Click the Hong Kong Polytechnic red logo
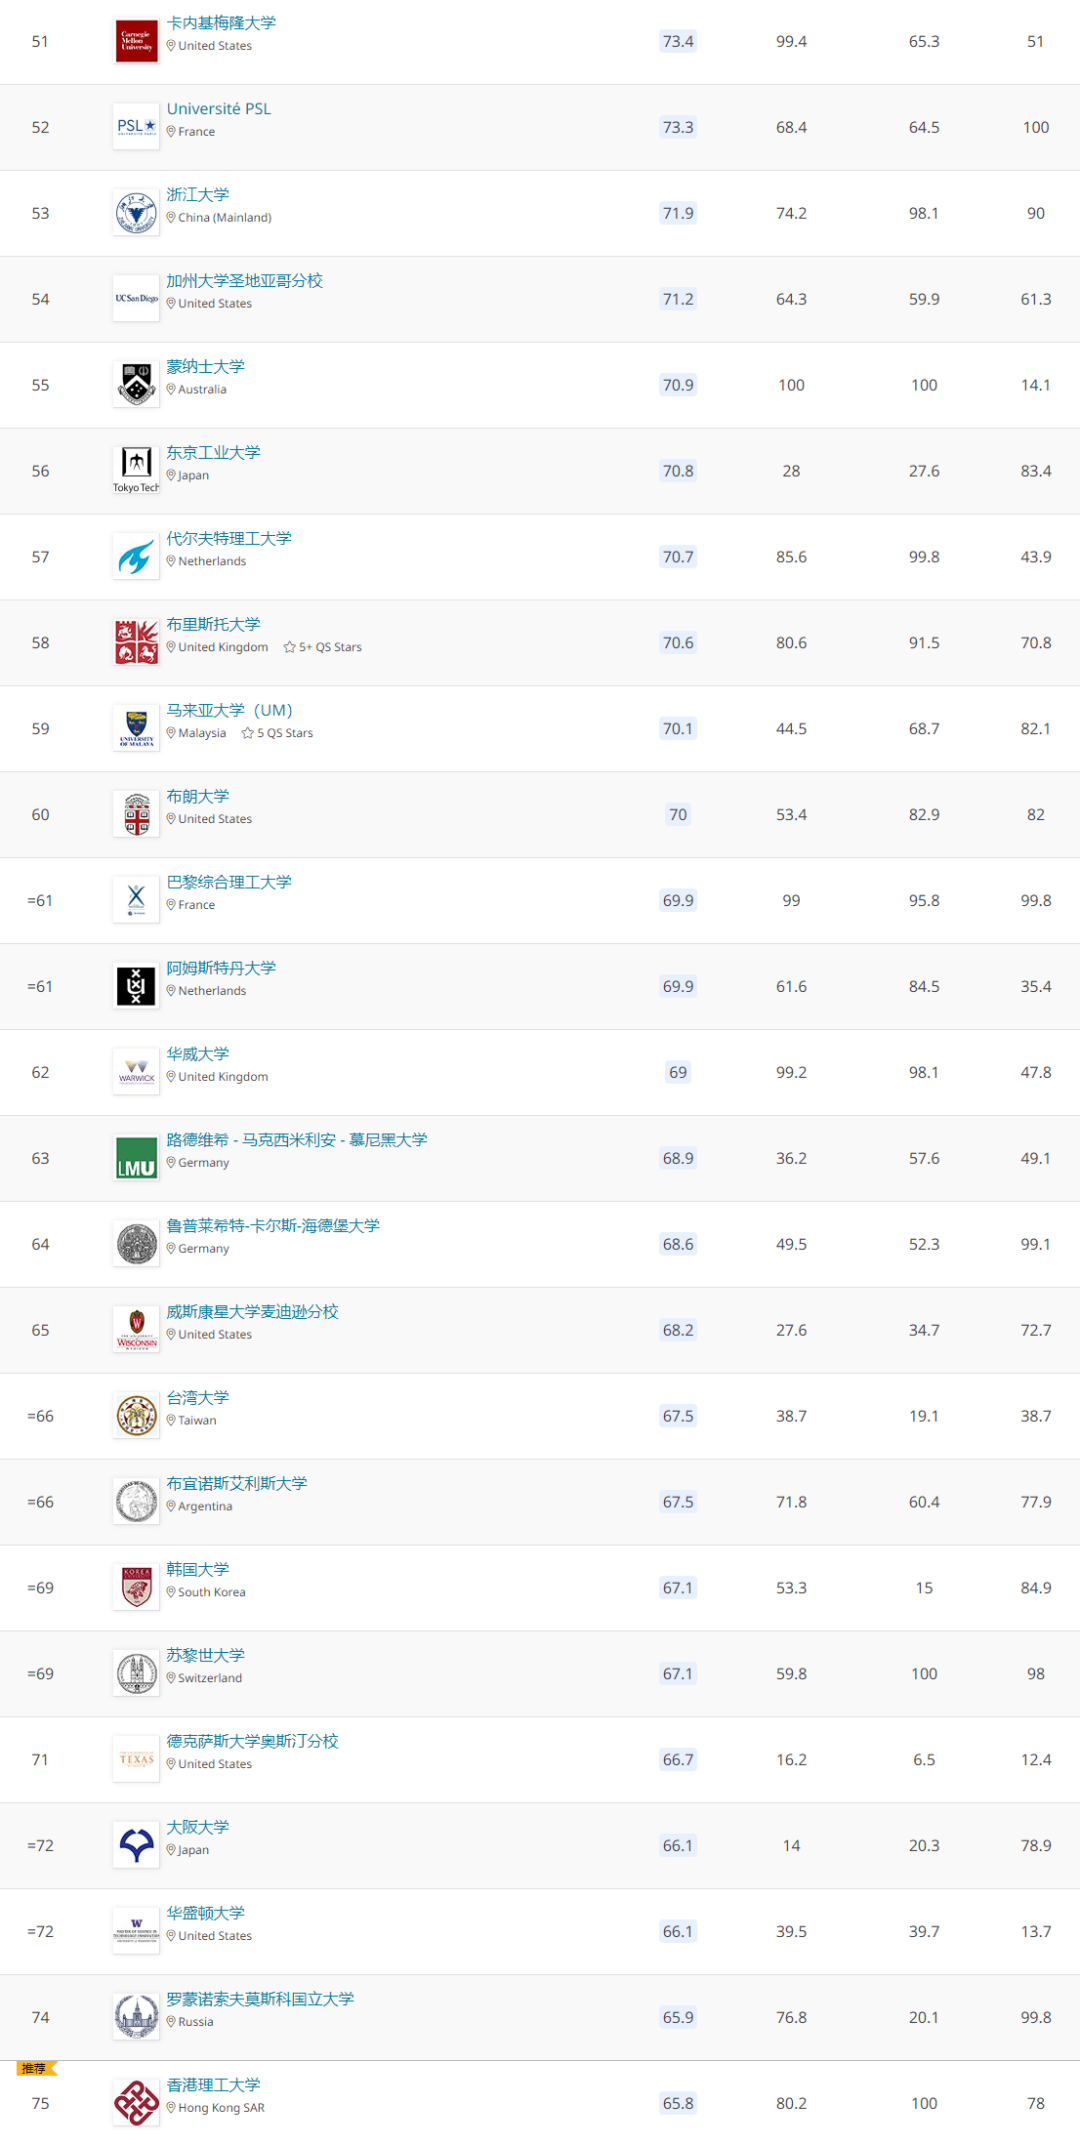The image size is (1080, 2145). [136, 2103]
